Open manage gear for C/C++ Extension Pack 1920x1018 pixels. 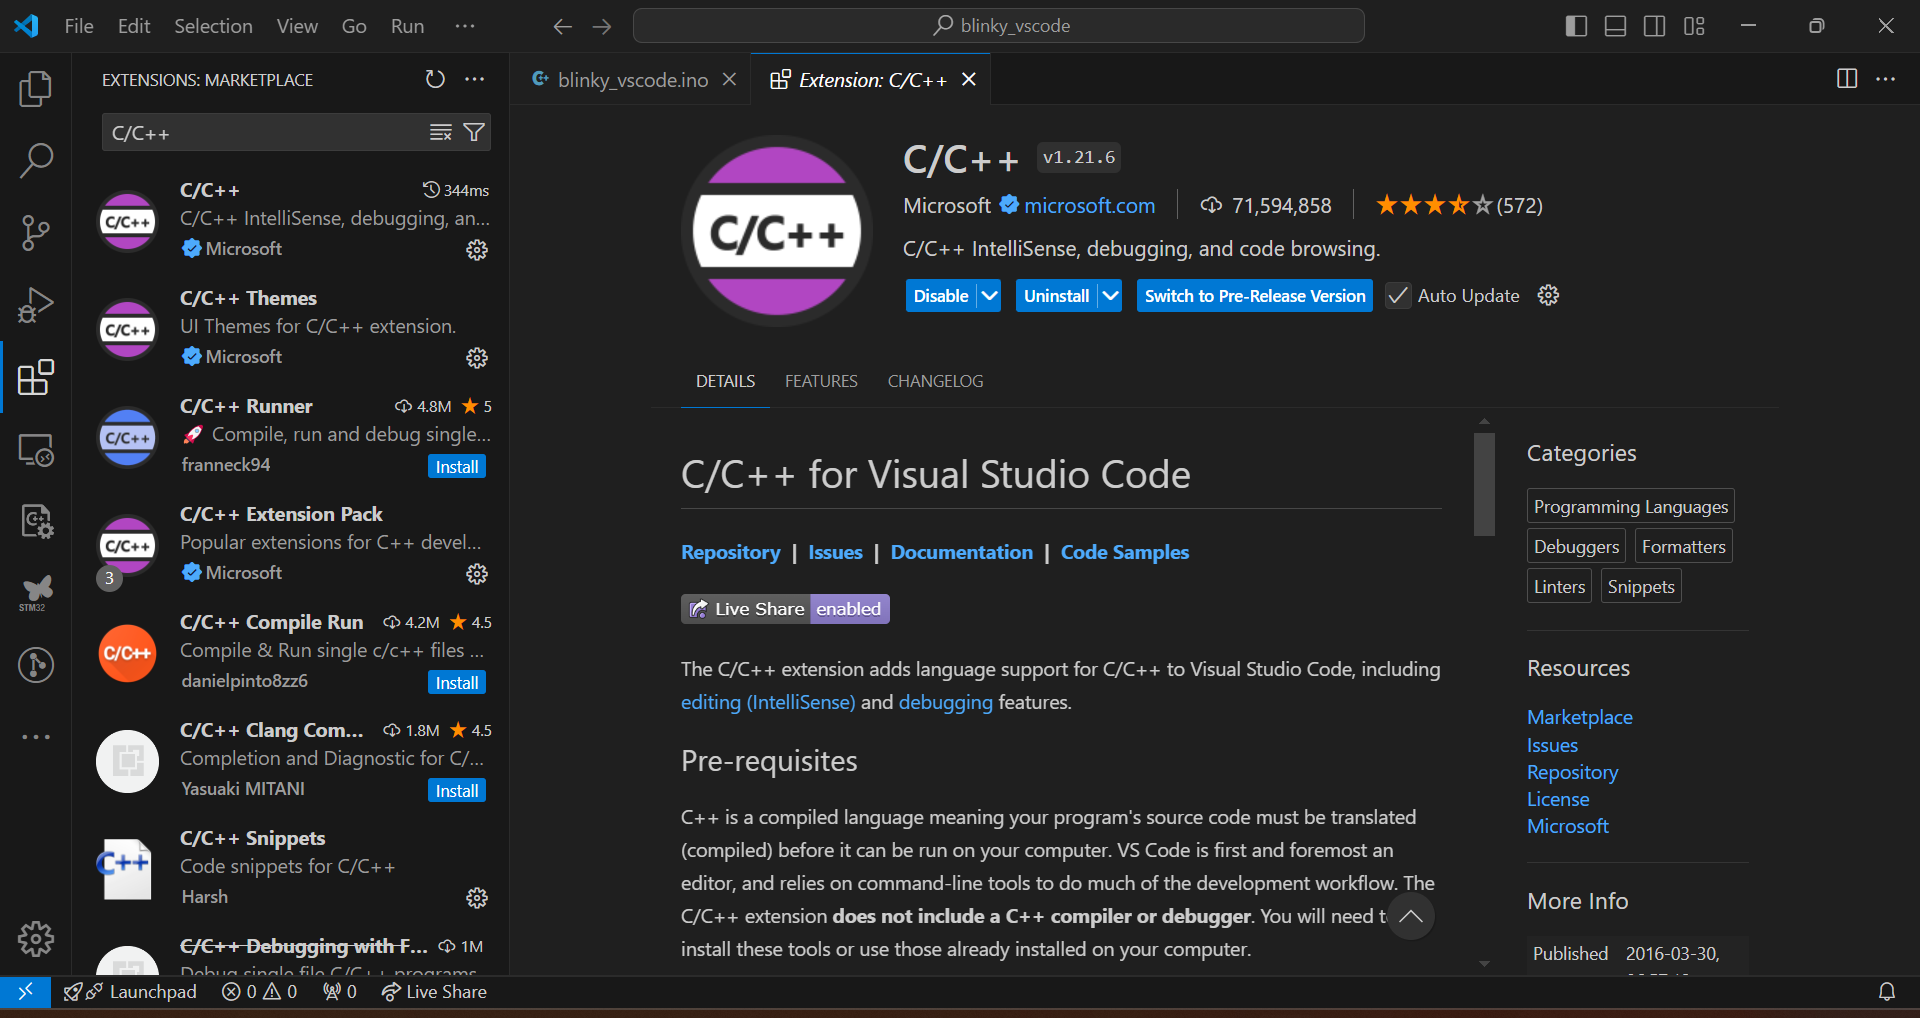pos(477,574)
